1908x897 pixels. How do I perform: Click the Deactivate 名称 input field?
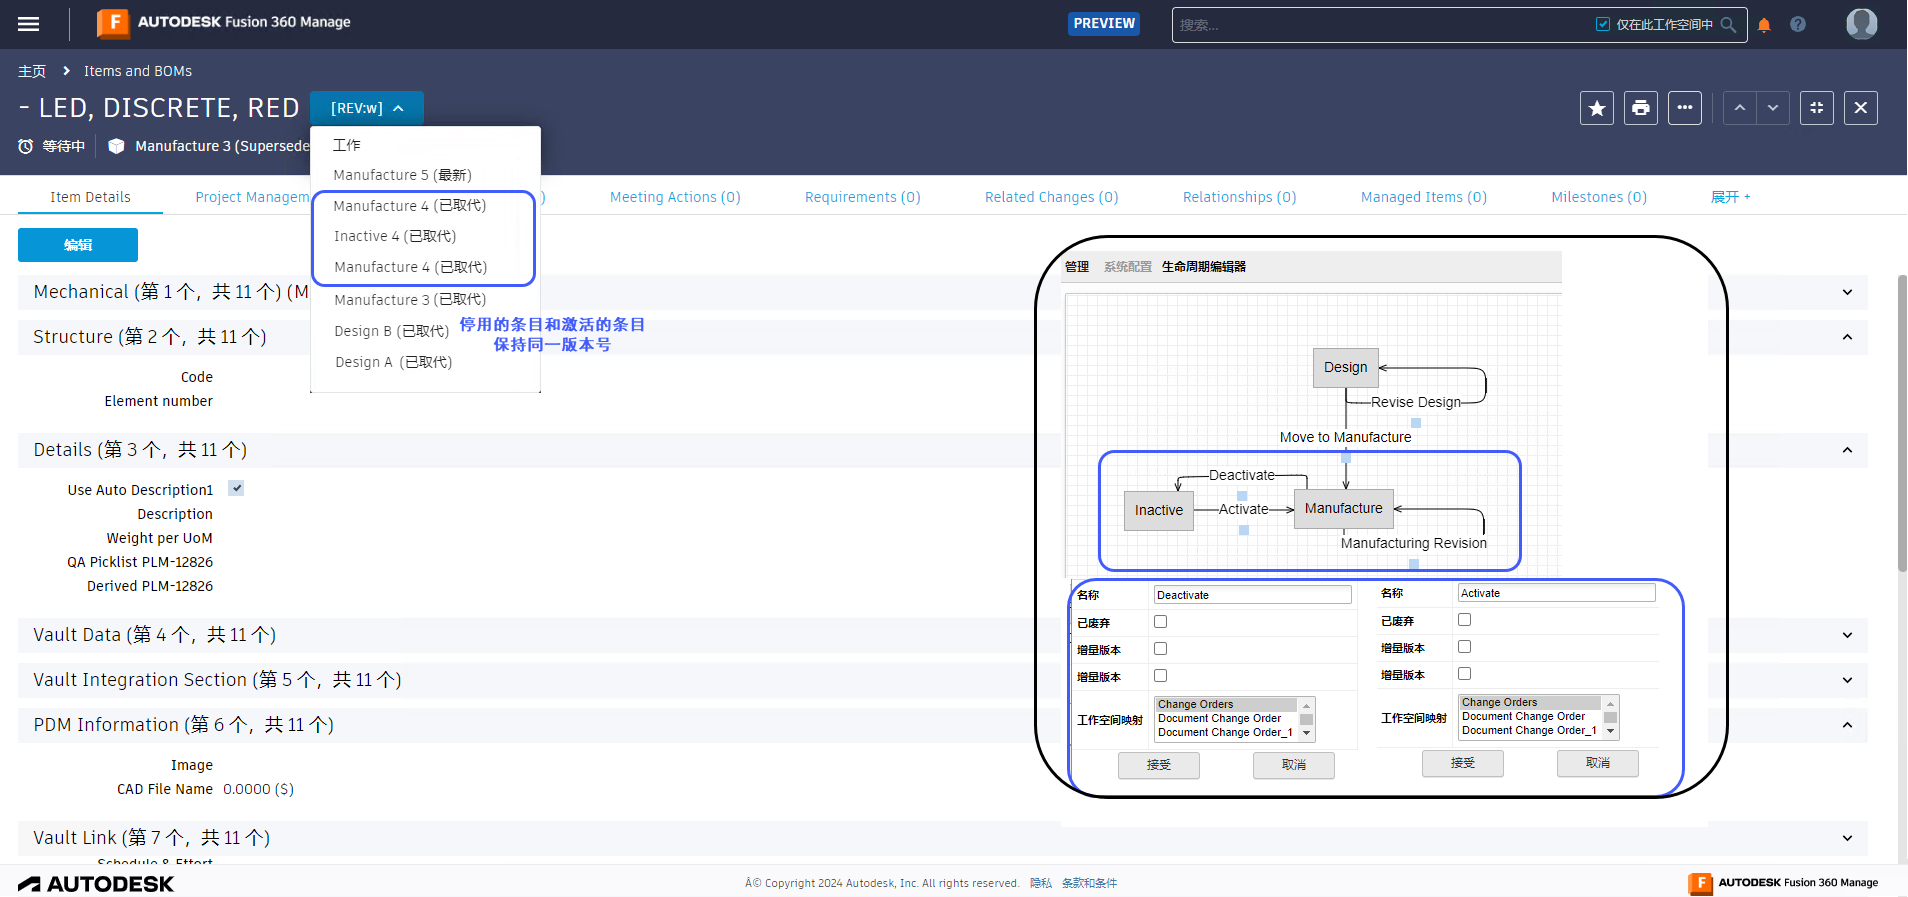(x=1253, y=595)
